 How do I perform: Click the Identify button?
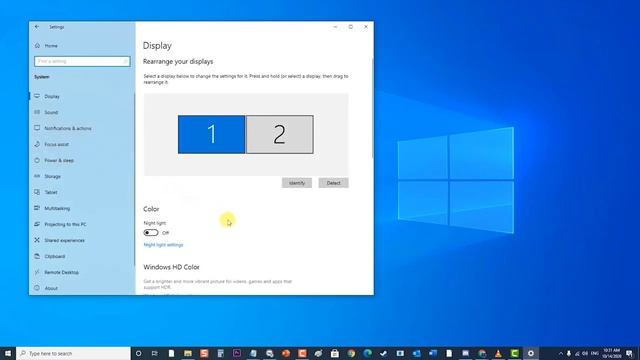(x=297, y=183)
